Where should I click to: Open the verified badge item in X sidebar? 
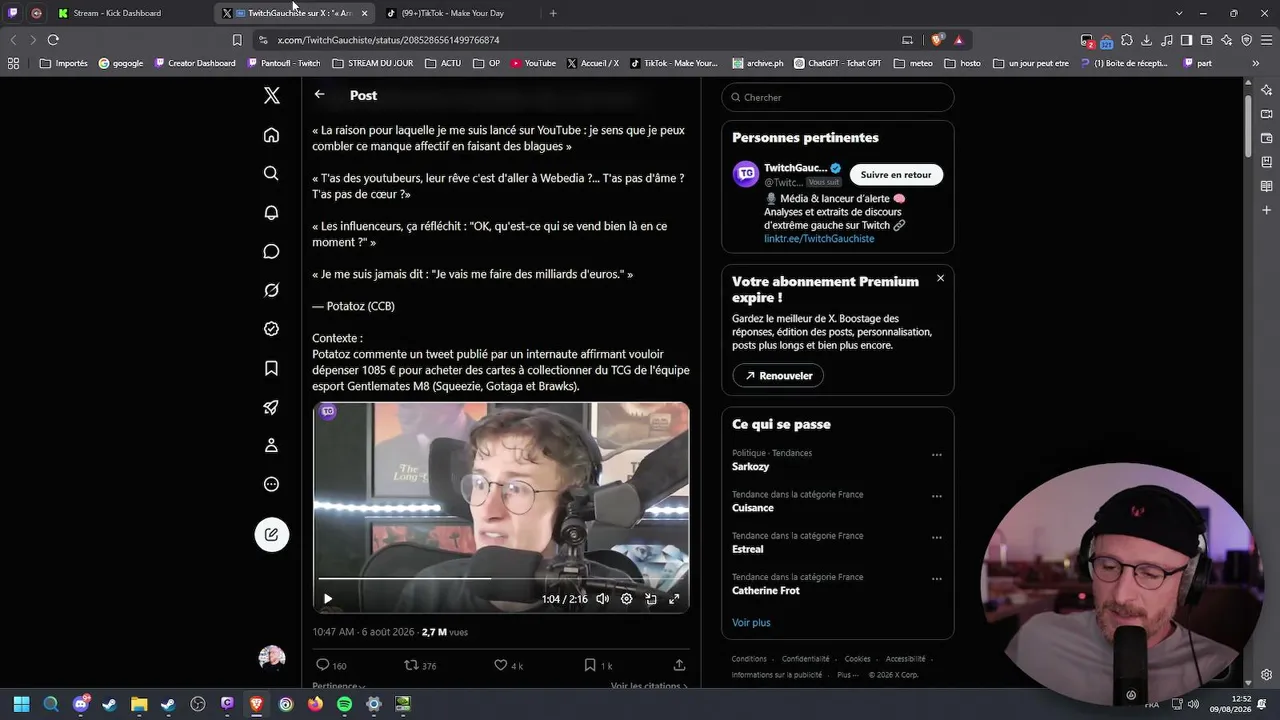(271, 329)
